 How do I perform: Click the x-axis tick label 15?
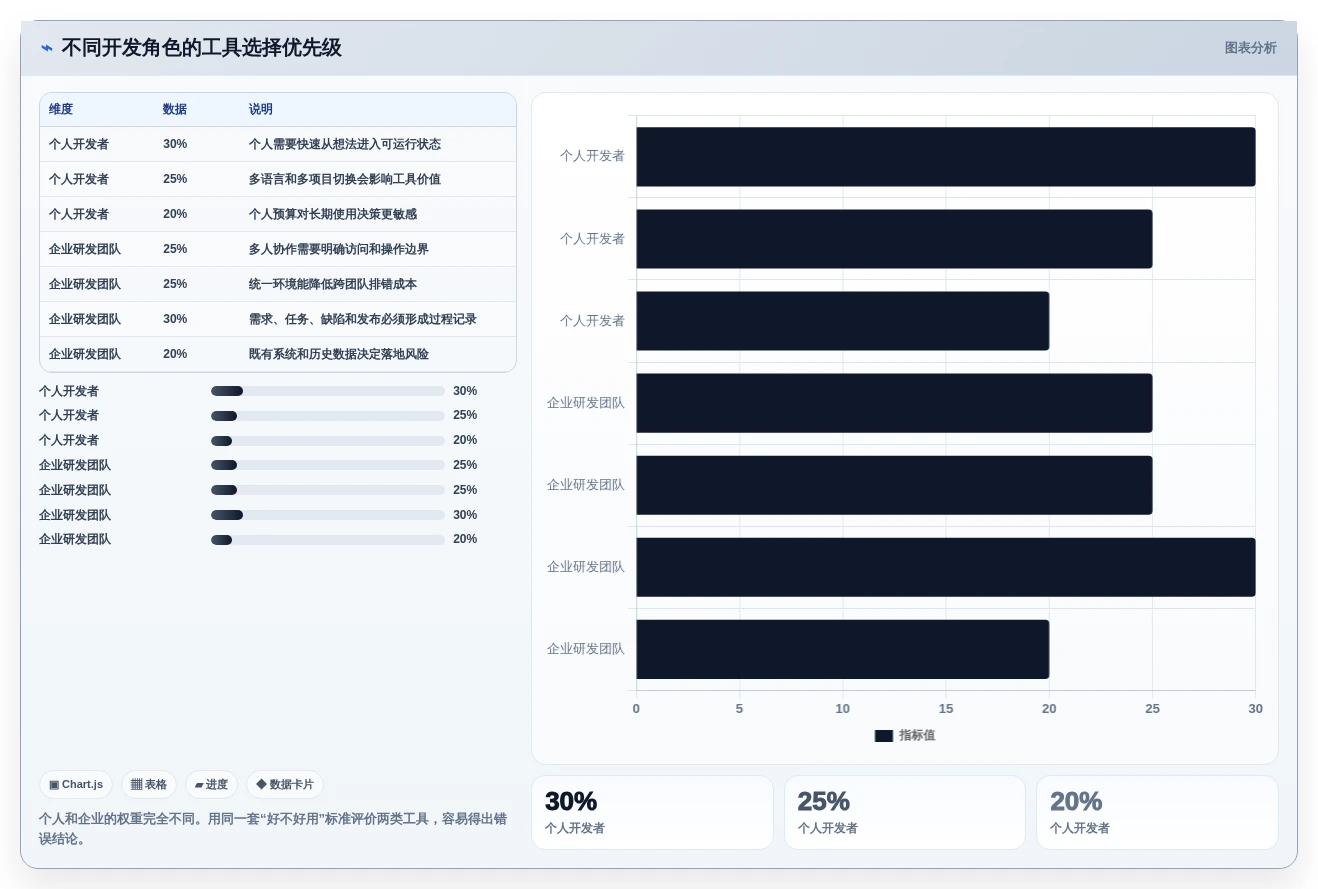point(946,709)
